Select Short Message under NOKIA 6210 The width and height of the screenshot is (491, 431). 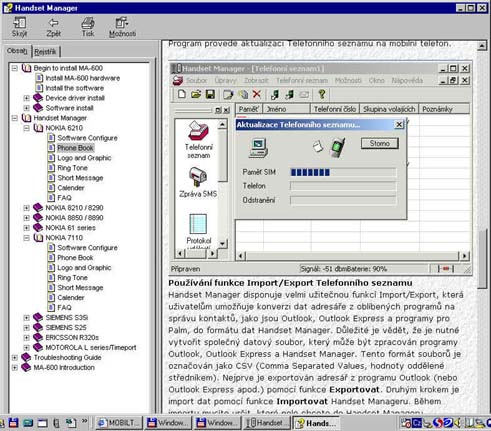[80, 178]
